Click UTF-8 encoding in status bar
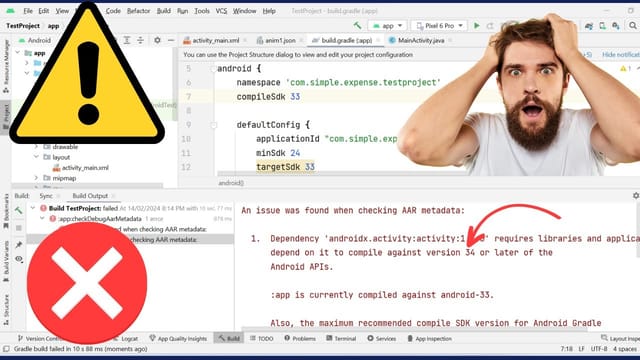 (599, 349)
